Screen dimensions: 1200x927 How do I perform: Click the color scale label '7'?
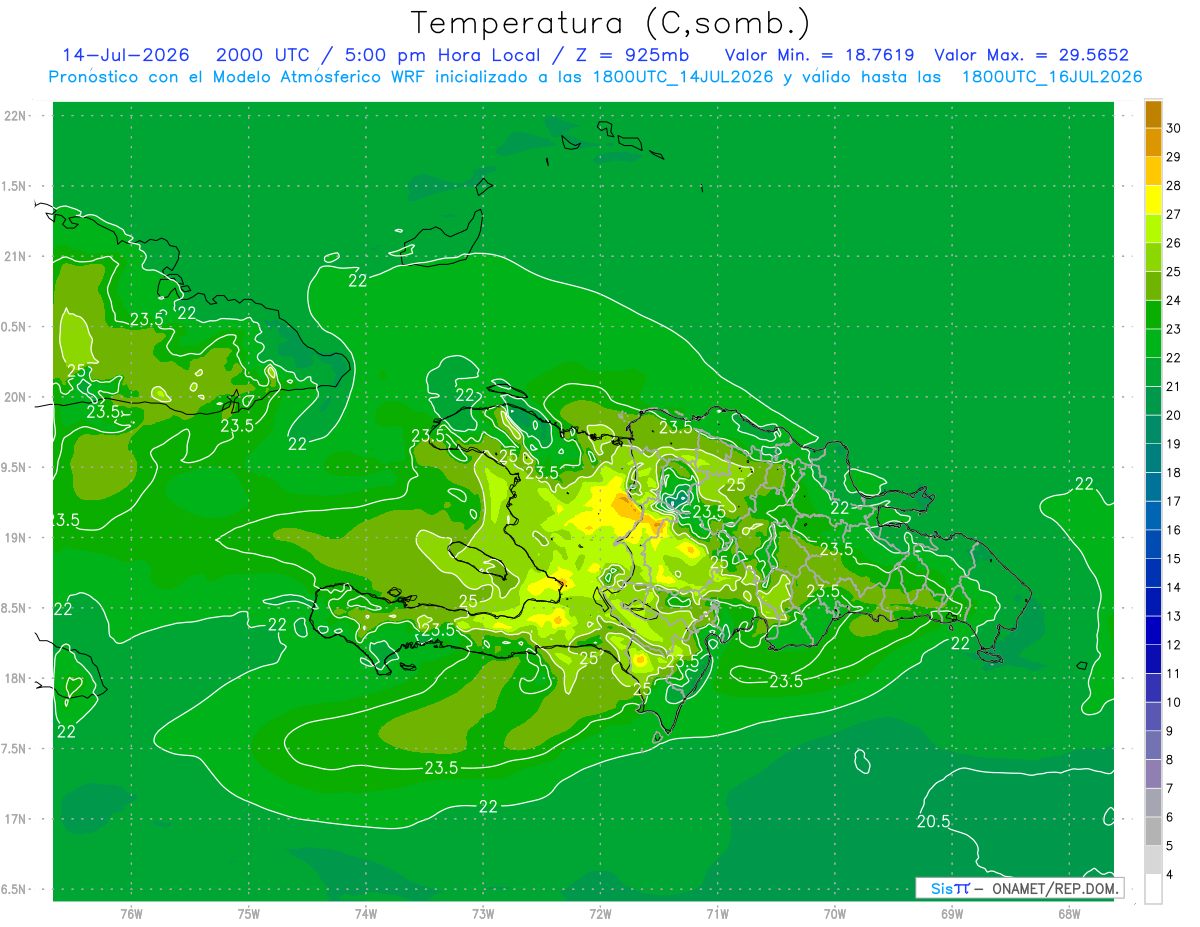[x=1169, y=788]
